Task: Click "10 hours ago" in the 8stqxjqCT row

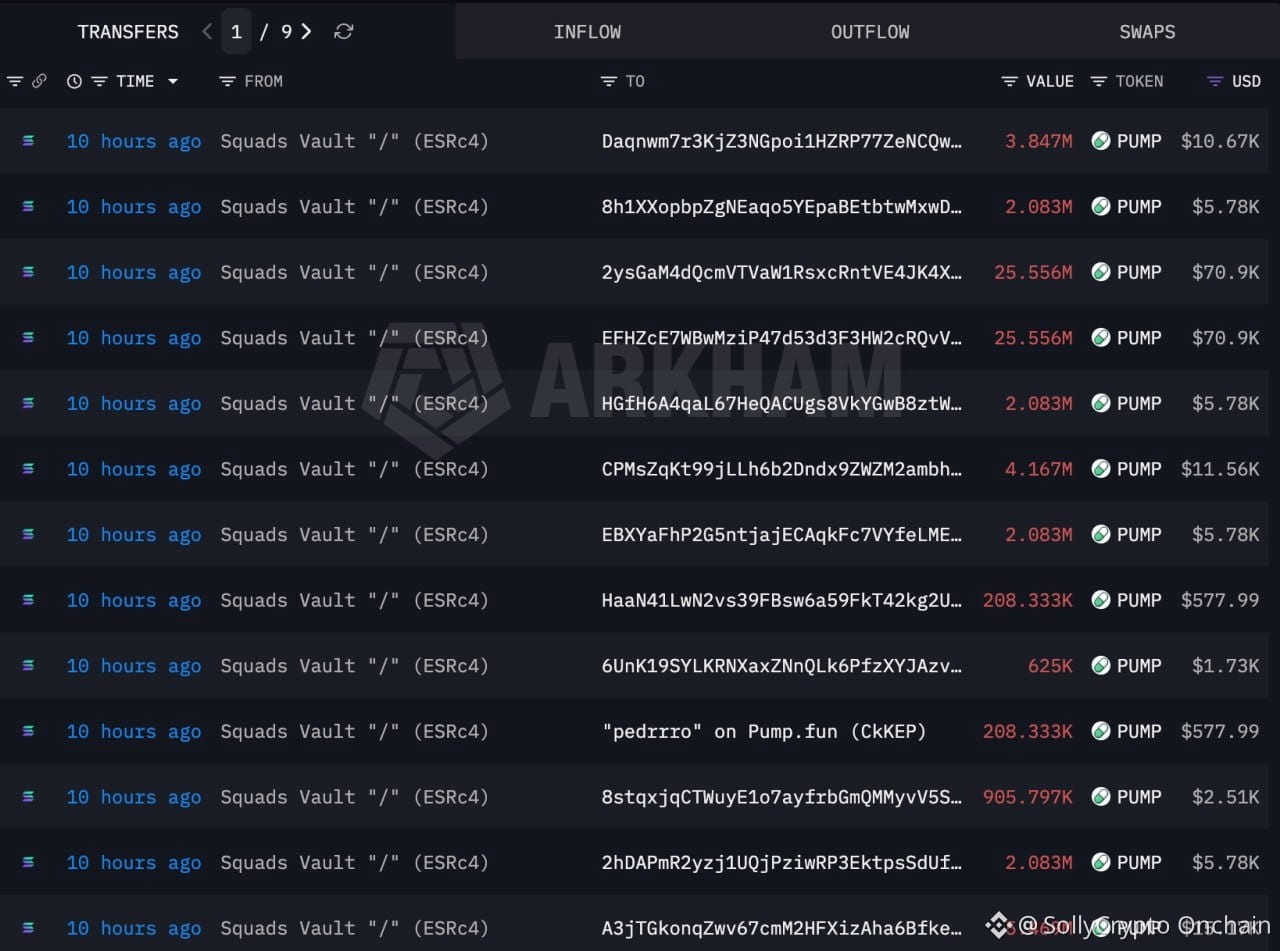Action: 134,797
